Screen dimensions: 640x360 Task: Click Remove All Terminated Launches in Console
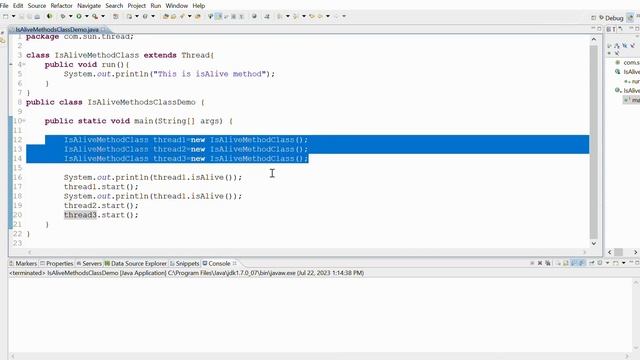[548, 263]
